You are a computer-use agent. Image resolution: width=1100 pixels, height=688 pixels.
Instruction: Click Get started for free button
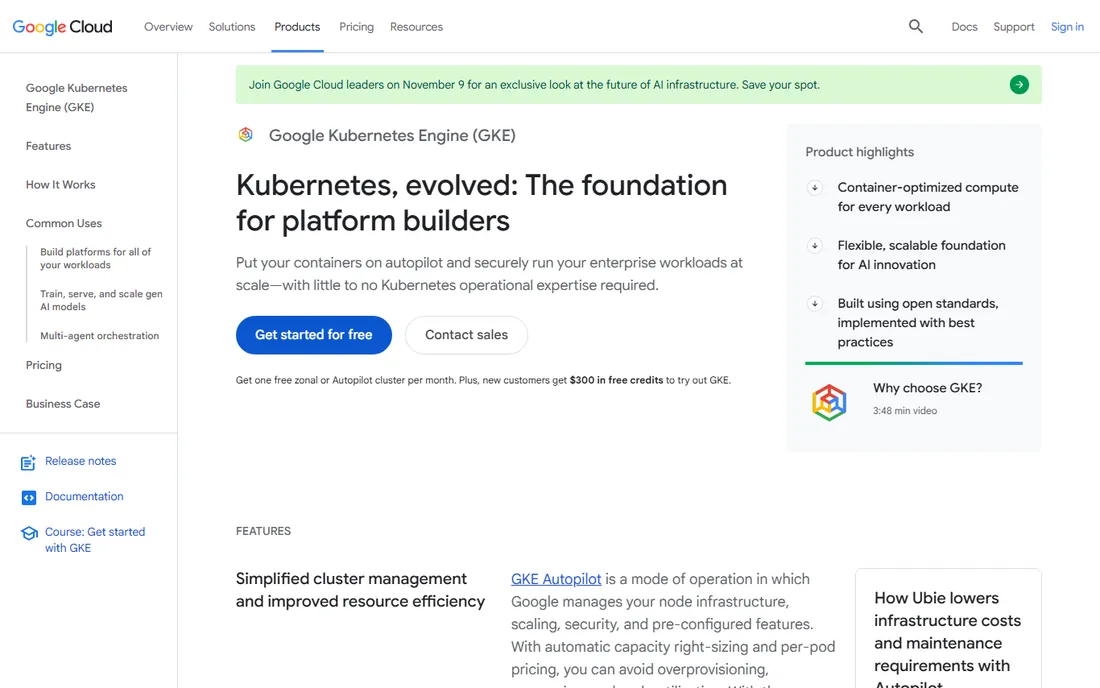(x=314, y=335)
